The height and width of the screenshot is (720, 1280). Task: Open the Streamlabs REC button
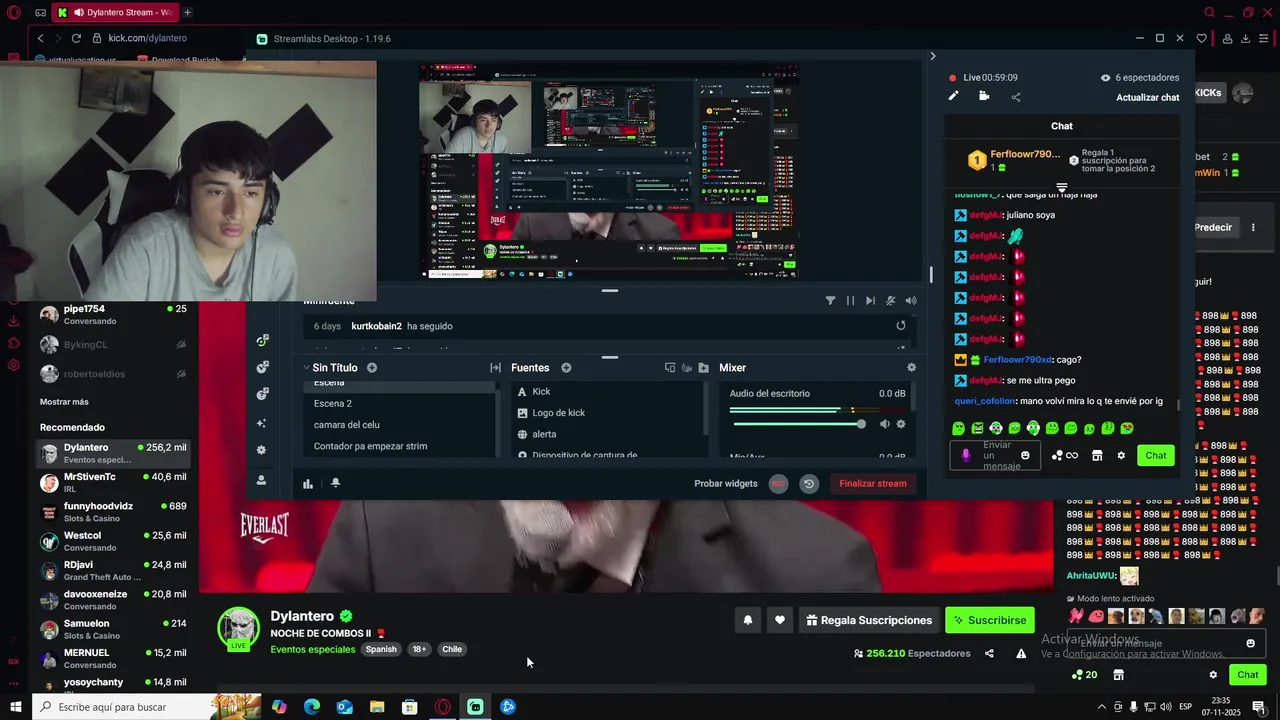[778, 484]
